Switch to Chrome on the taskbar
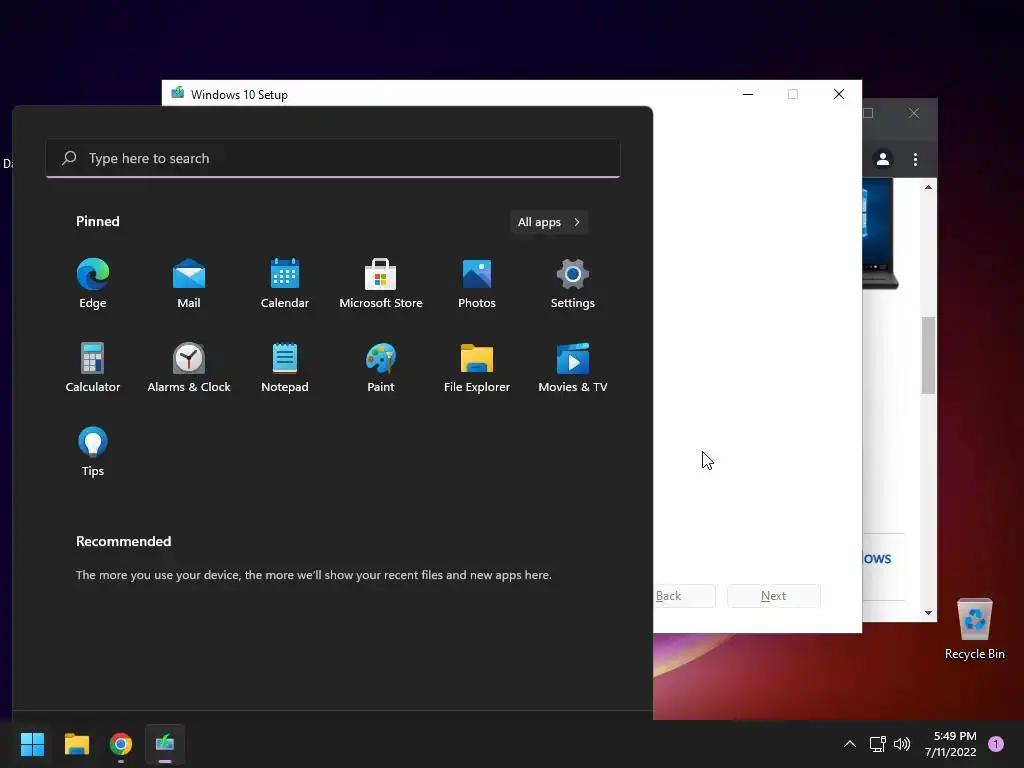The height and width of the screenshot is (768, 1024). [x=121, y=744]
